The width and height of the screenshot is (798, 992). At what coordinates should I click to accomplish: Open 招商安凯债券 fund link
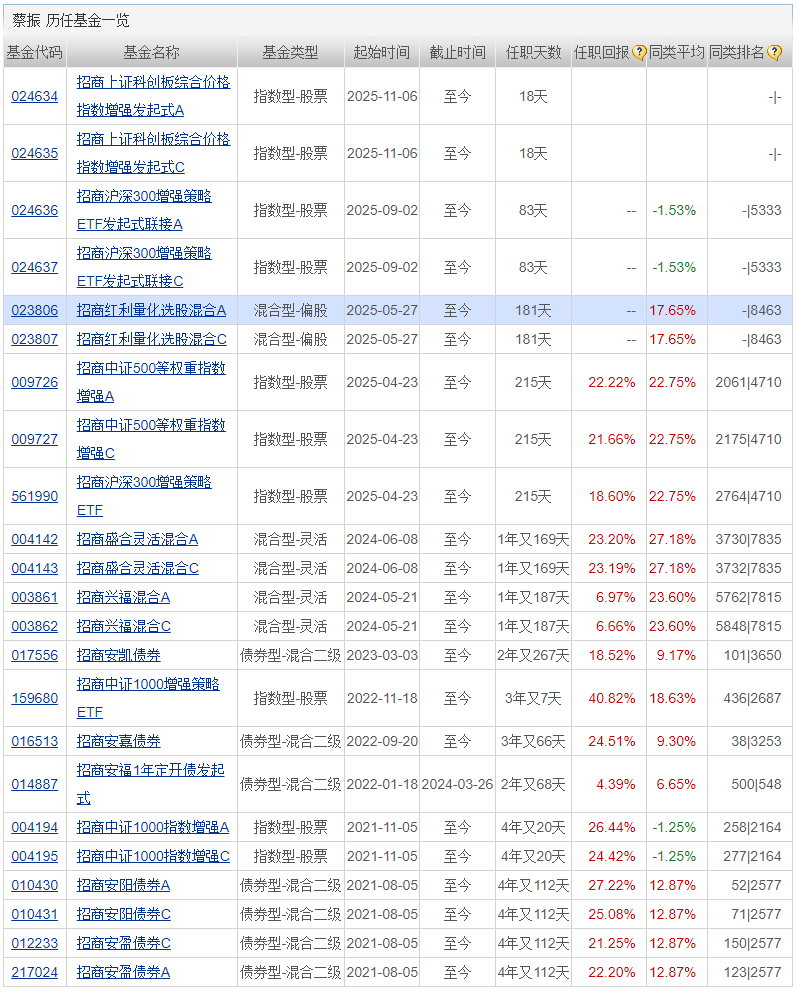(x=118, y=655)
